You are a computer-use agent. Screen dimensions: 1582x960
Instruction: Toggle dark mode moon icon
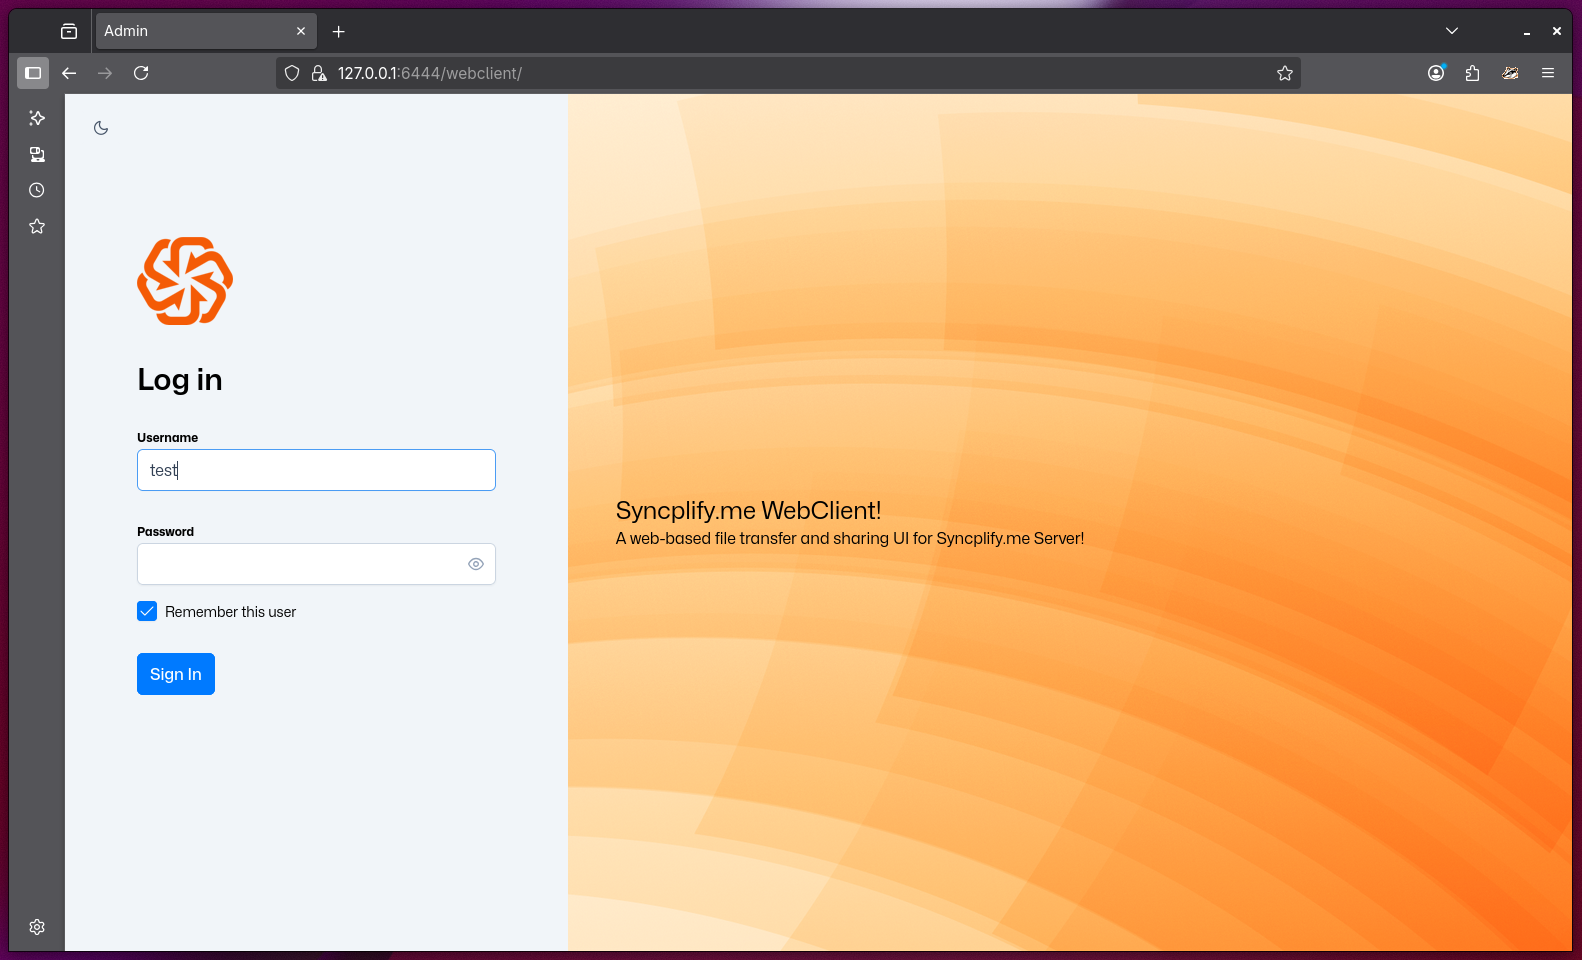pos(101,128)
